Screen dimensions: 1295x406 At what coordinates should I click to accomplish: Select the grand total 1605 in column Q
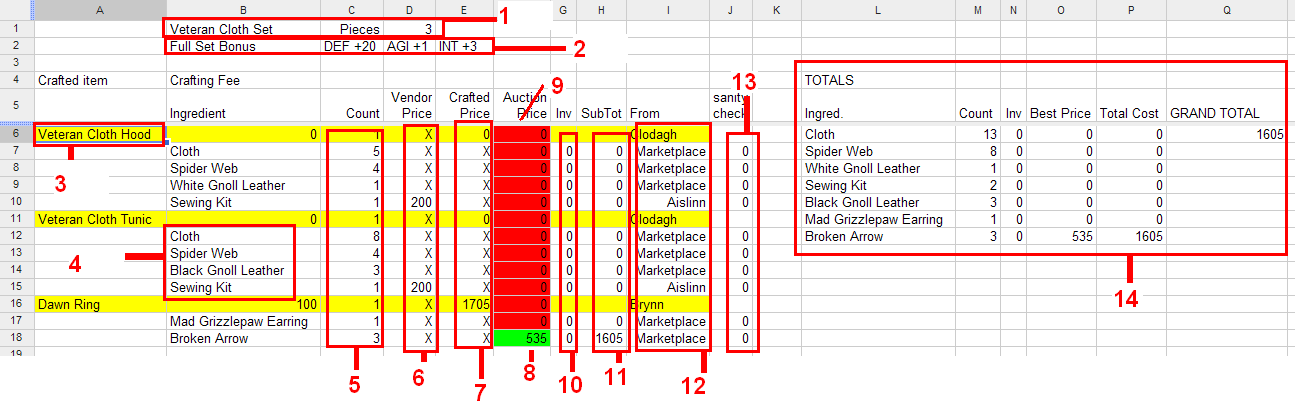tap(1227, 134)
